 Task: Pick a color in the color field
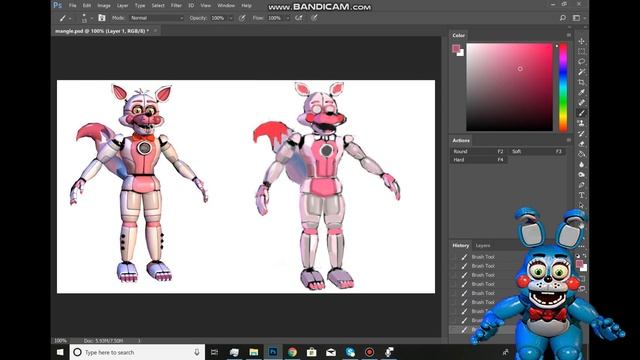coord(509,87)
